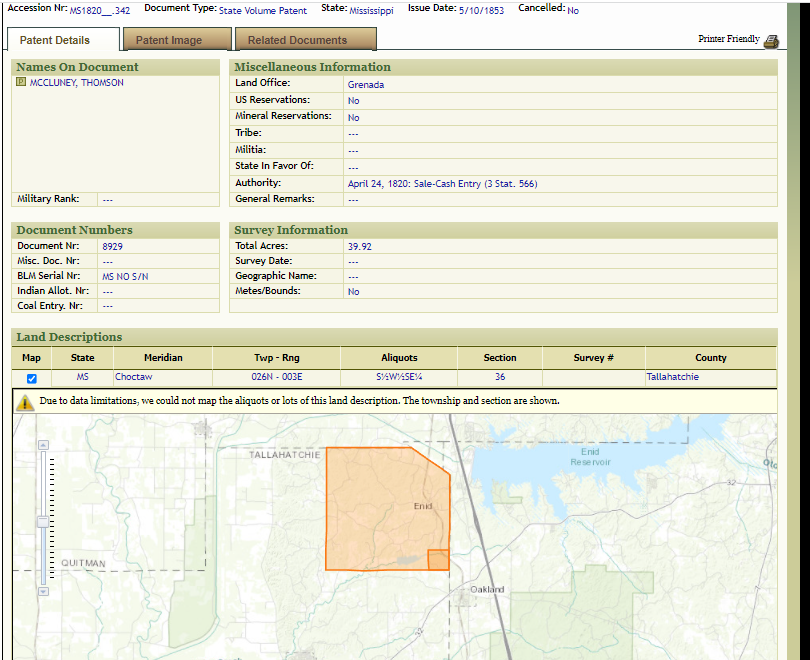810x660 pixels.
Task: Click the Tallahatchie county entry
Action: tap(672, 377)
